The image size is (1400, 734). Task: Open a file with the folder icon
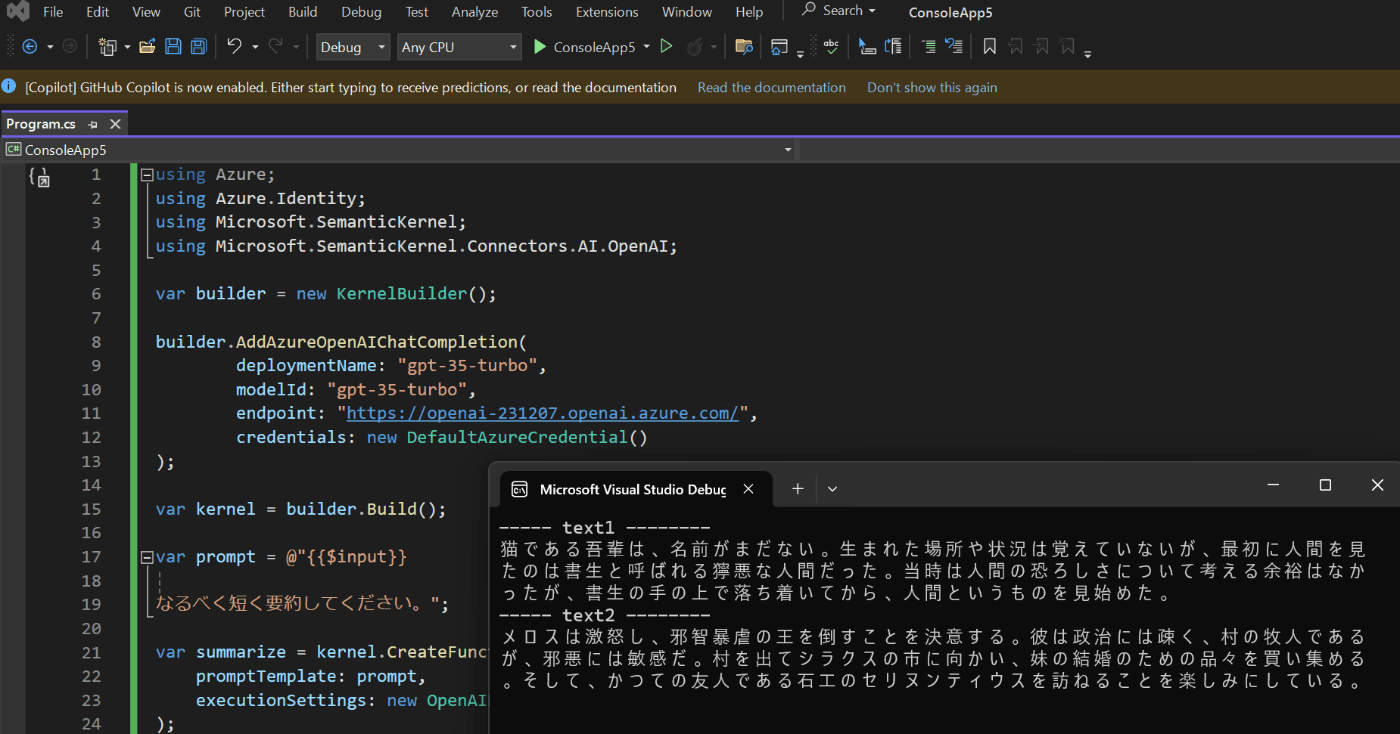point(147,47)
